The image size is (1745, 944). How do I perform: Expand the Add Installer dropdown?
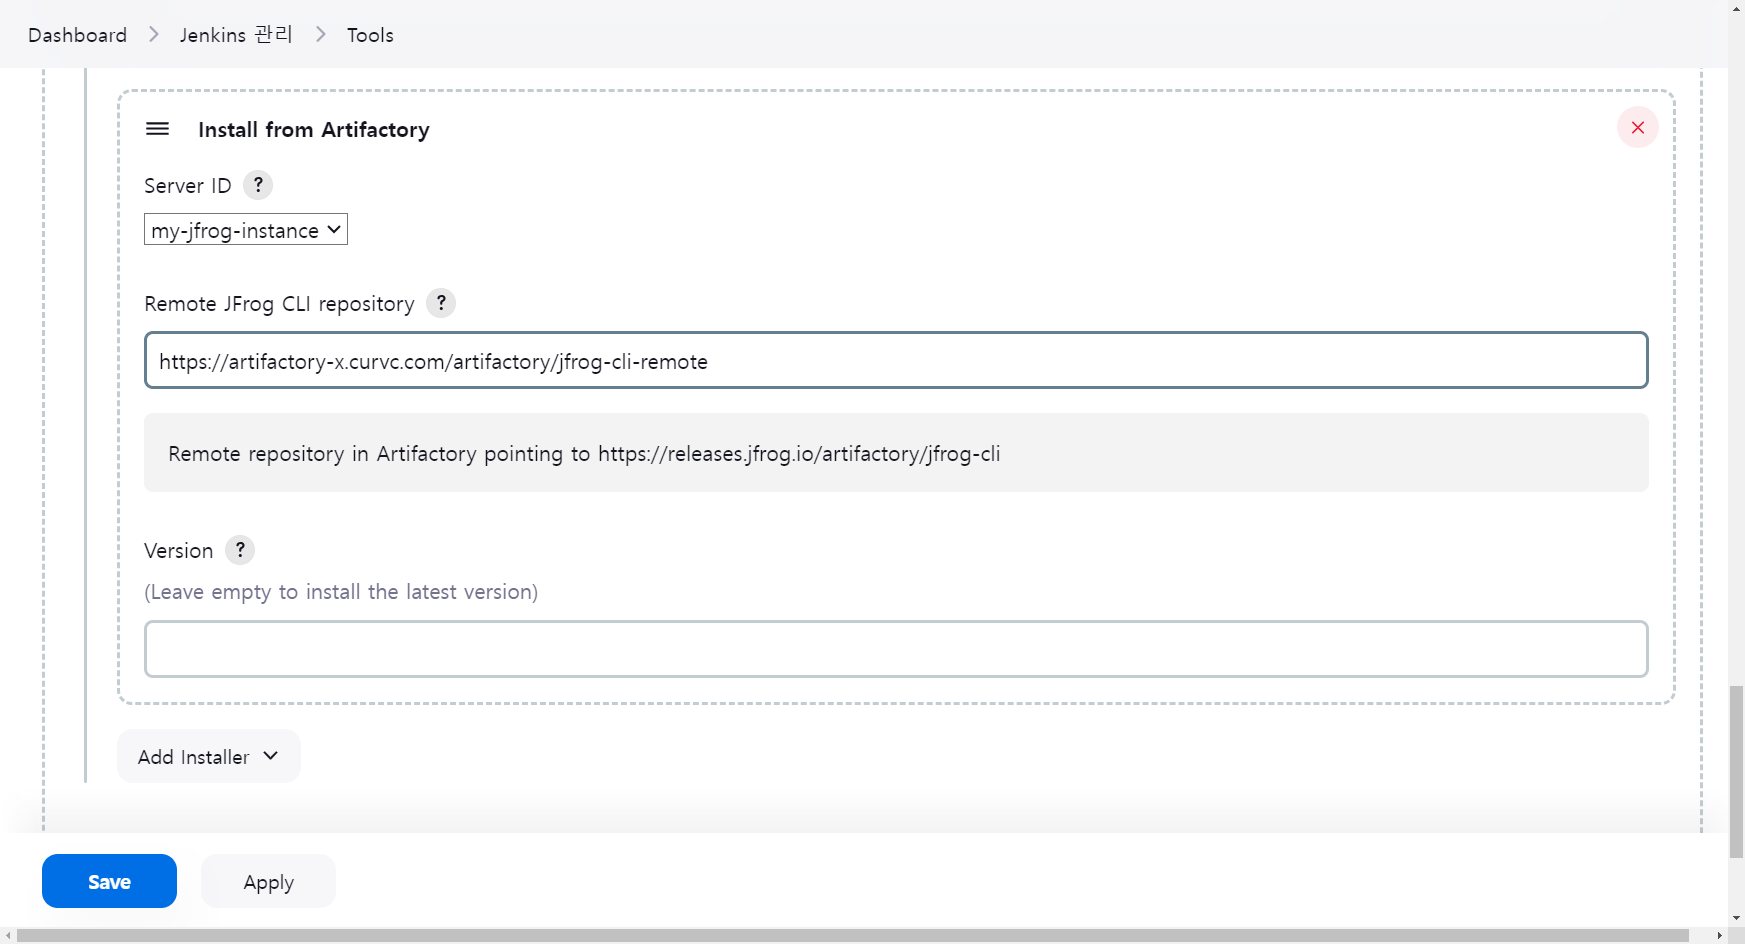(209, 756)
